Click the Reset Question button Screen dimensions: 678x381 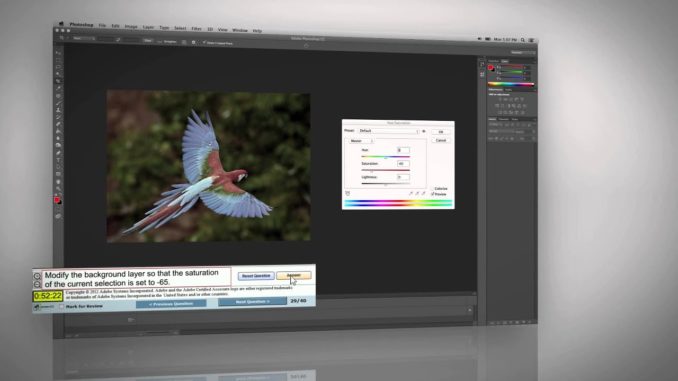pyautogui.click(x=256, y=276)
